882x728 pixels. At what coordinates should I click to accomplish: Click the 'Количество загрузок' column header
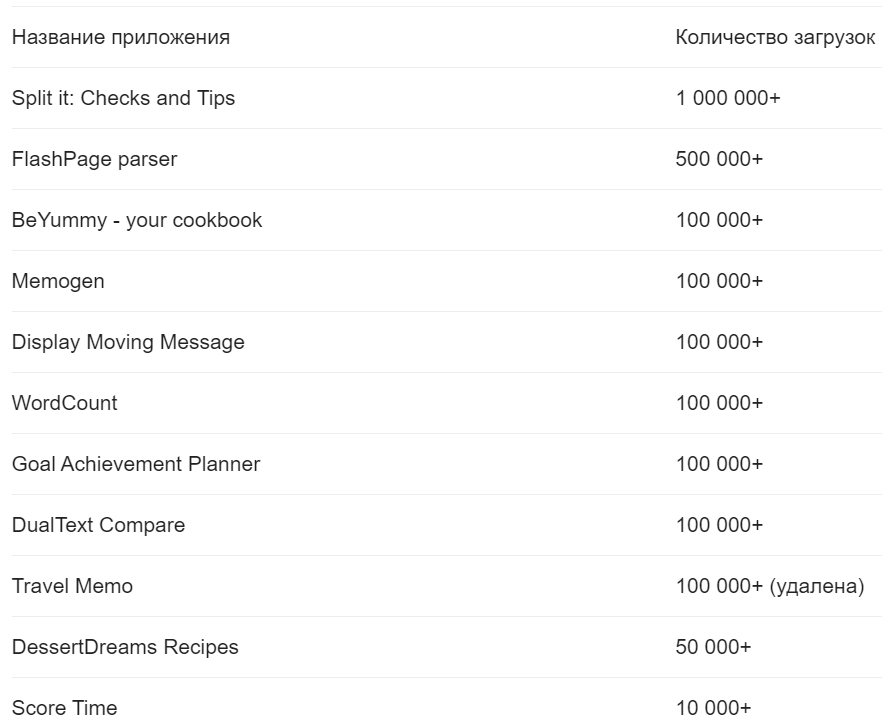click(775, 38)
